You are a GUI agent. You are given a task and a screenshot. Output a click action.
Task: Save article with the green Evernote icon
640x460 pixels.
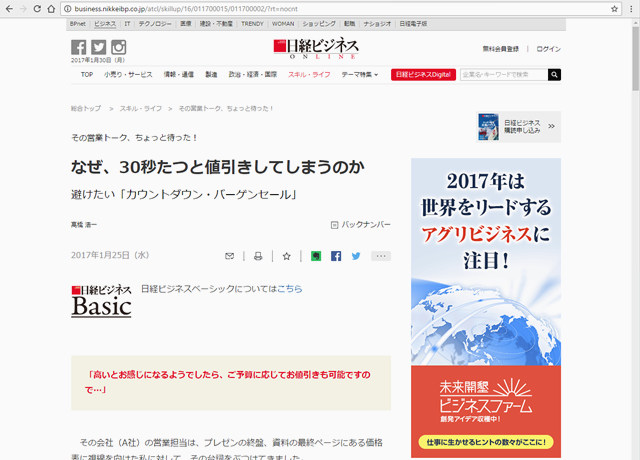(x=316, y=256)
